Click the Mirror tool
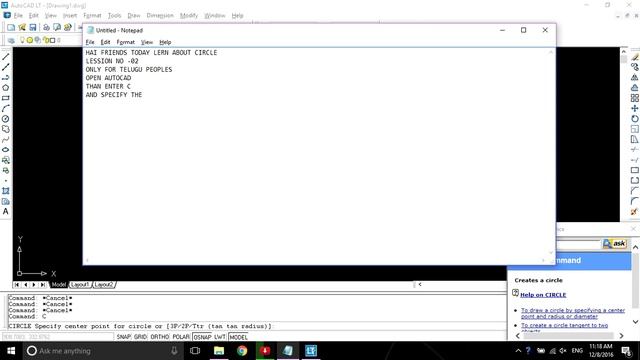 pos(635,78)
